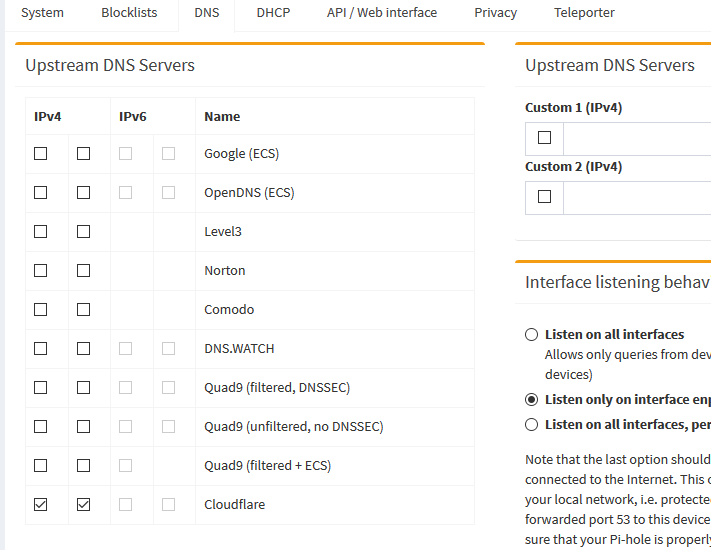This screenshot has width=711, height=550.
Task: Uncheck first IPv4 checkbox for Cloudflare
Action: pyautogui.click(x=41, y=505)
